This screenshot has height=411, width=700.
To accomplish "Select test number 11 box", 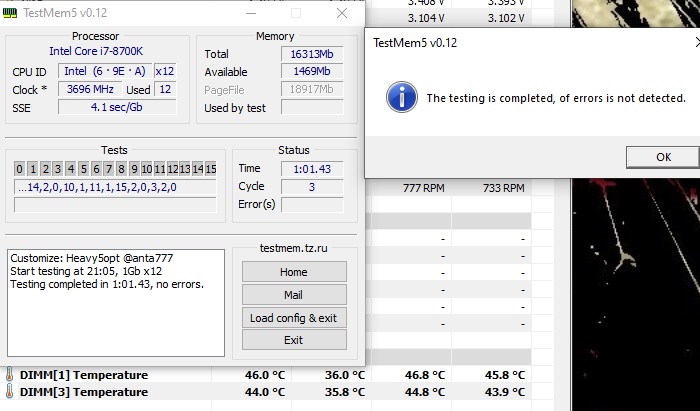I will [159, 169].
